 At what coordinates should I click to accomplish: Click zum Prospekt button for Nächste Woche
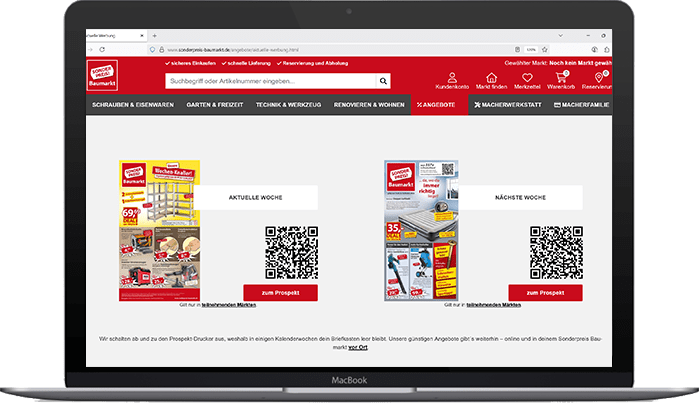click(x=545, y=293)
